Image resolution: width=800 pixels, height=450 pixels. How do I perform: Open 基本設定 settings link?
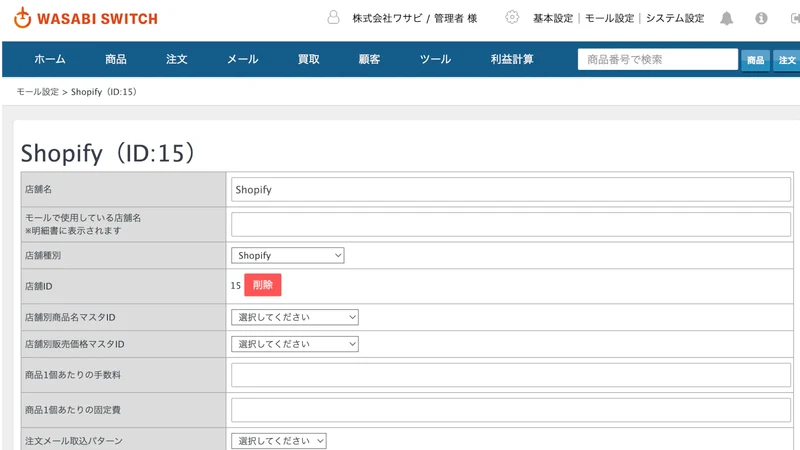click(553, 18)
